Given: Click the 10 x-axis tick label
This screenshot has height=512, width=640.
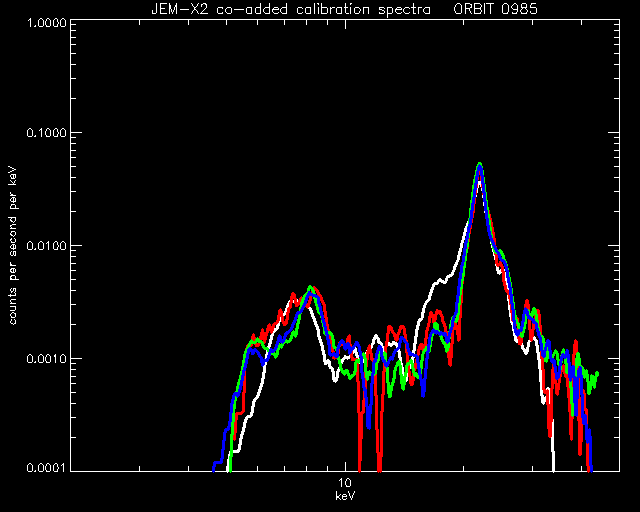Looking at the screenshot, I should (x=345, y=483).
